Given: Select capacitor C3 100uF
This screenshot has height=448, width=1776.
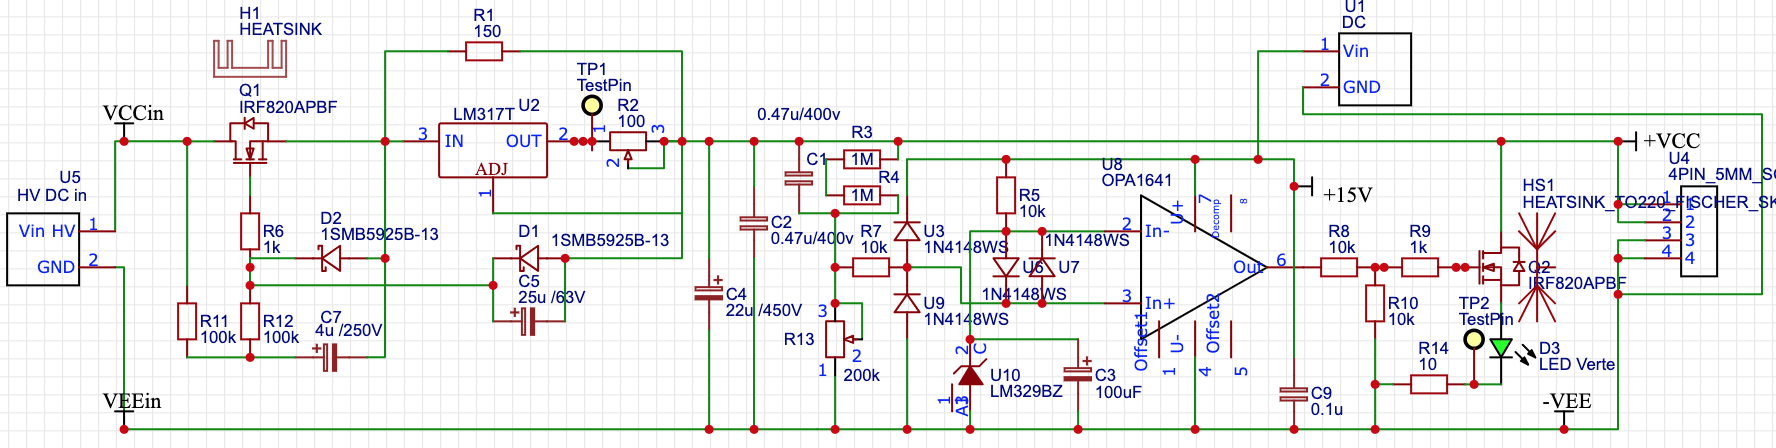Looking at the screenshot, I should 1078,373.
